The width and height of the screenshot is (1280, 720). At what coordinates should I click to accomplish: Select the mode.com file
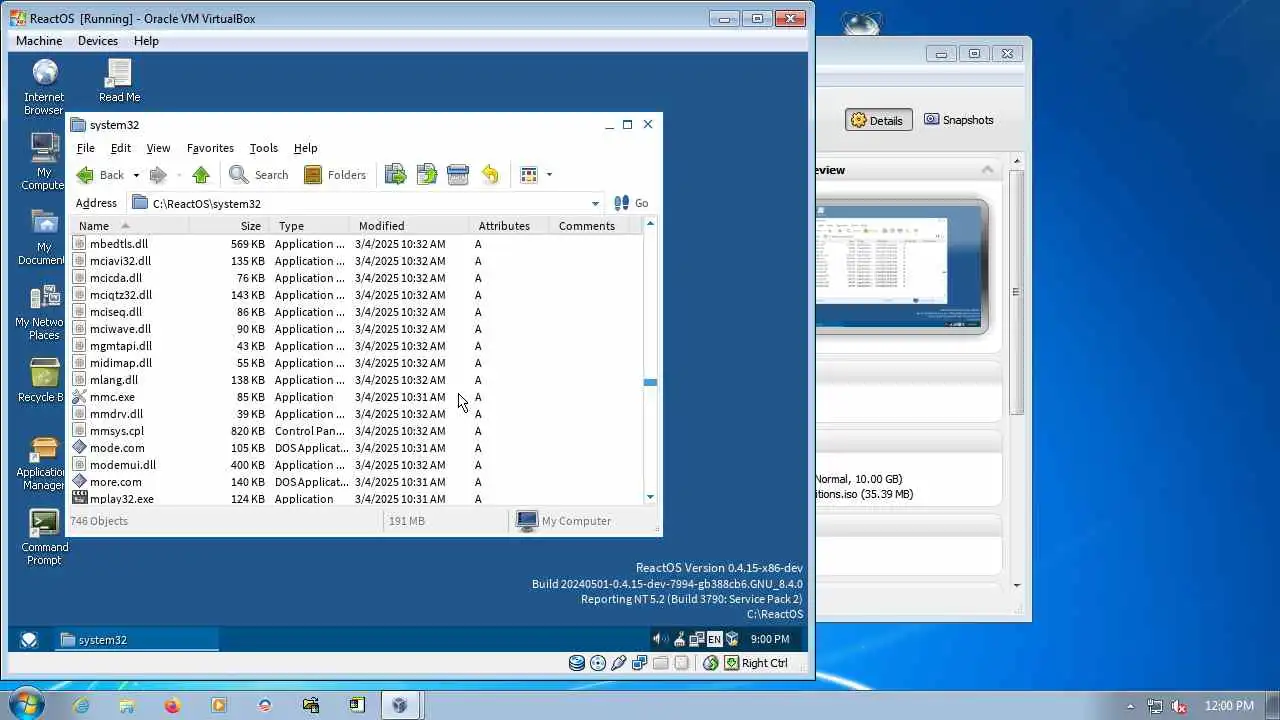(x=116, y=448)
